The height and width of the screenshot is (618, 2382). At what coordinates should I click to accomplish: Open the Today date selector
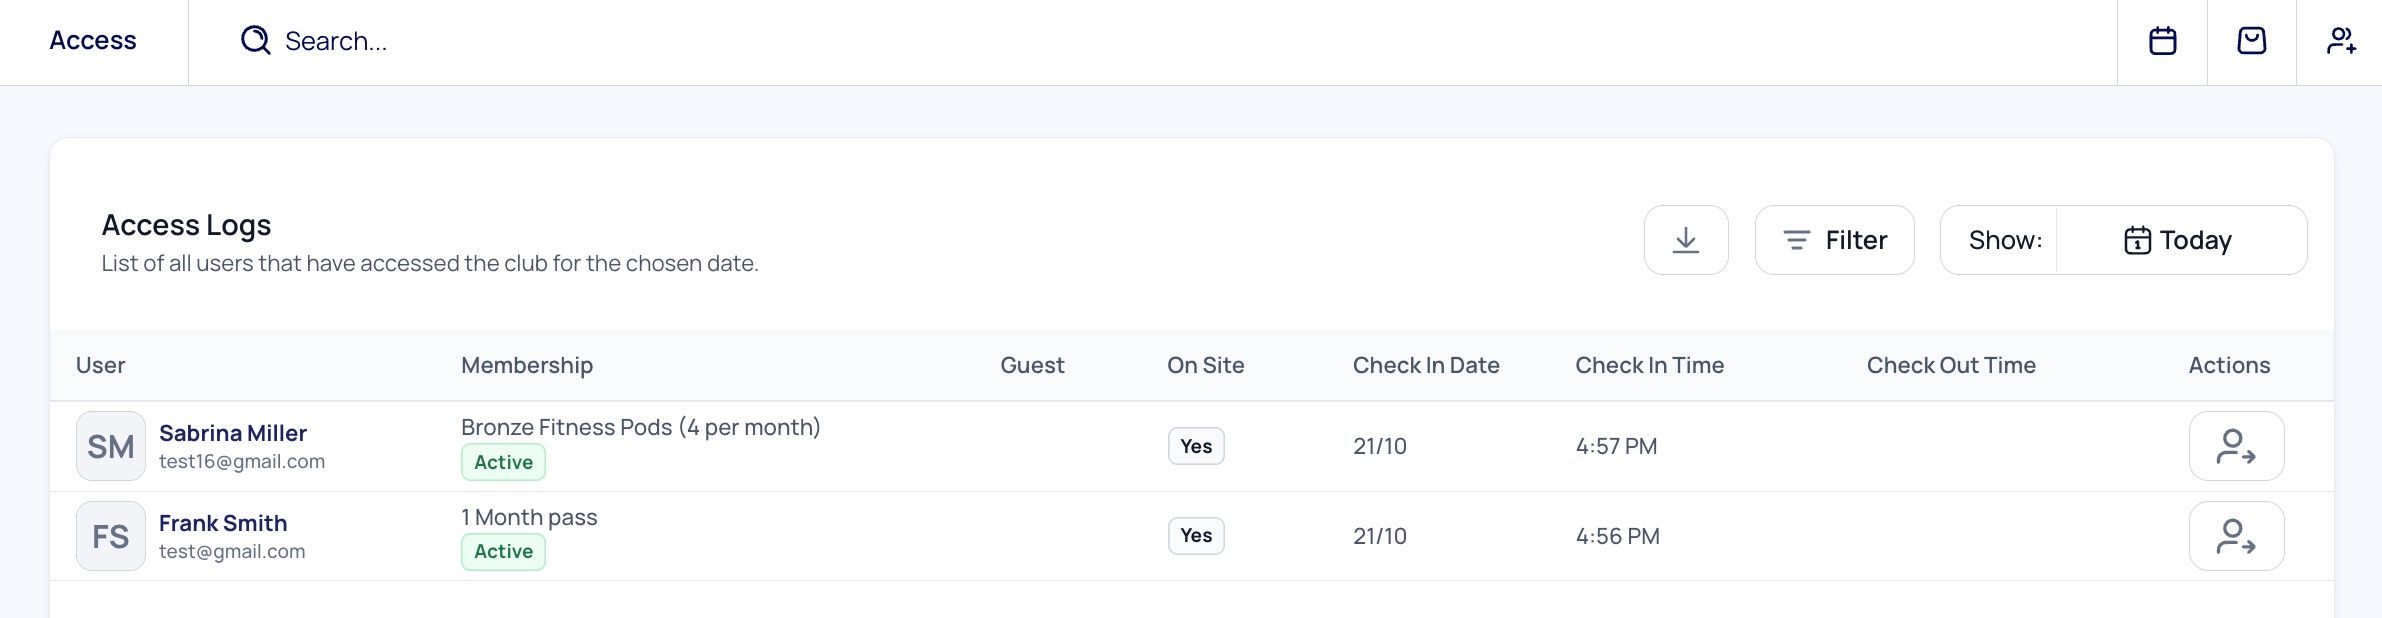tap(2181, 240)
